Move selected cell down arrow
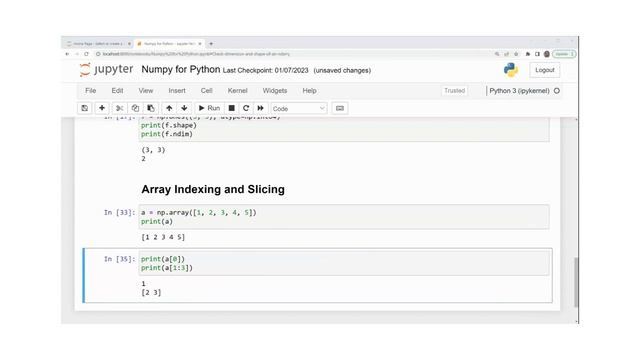The image size is (640, 360). point(184,108)
